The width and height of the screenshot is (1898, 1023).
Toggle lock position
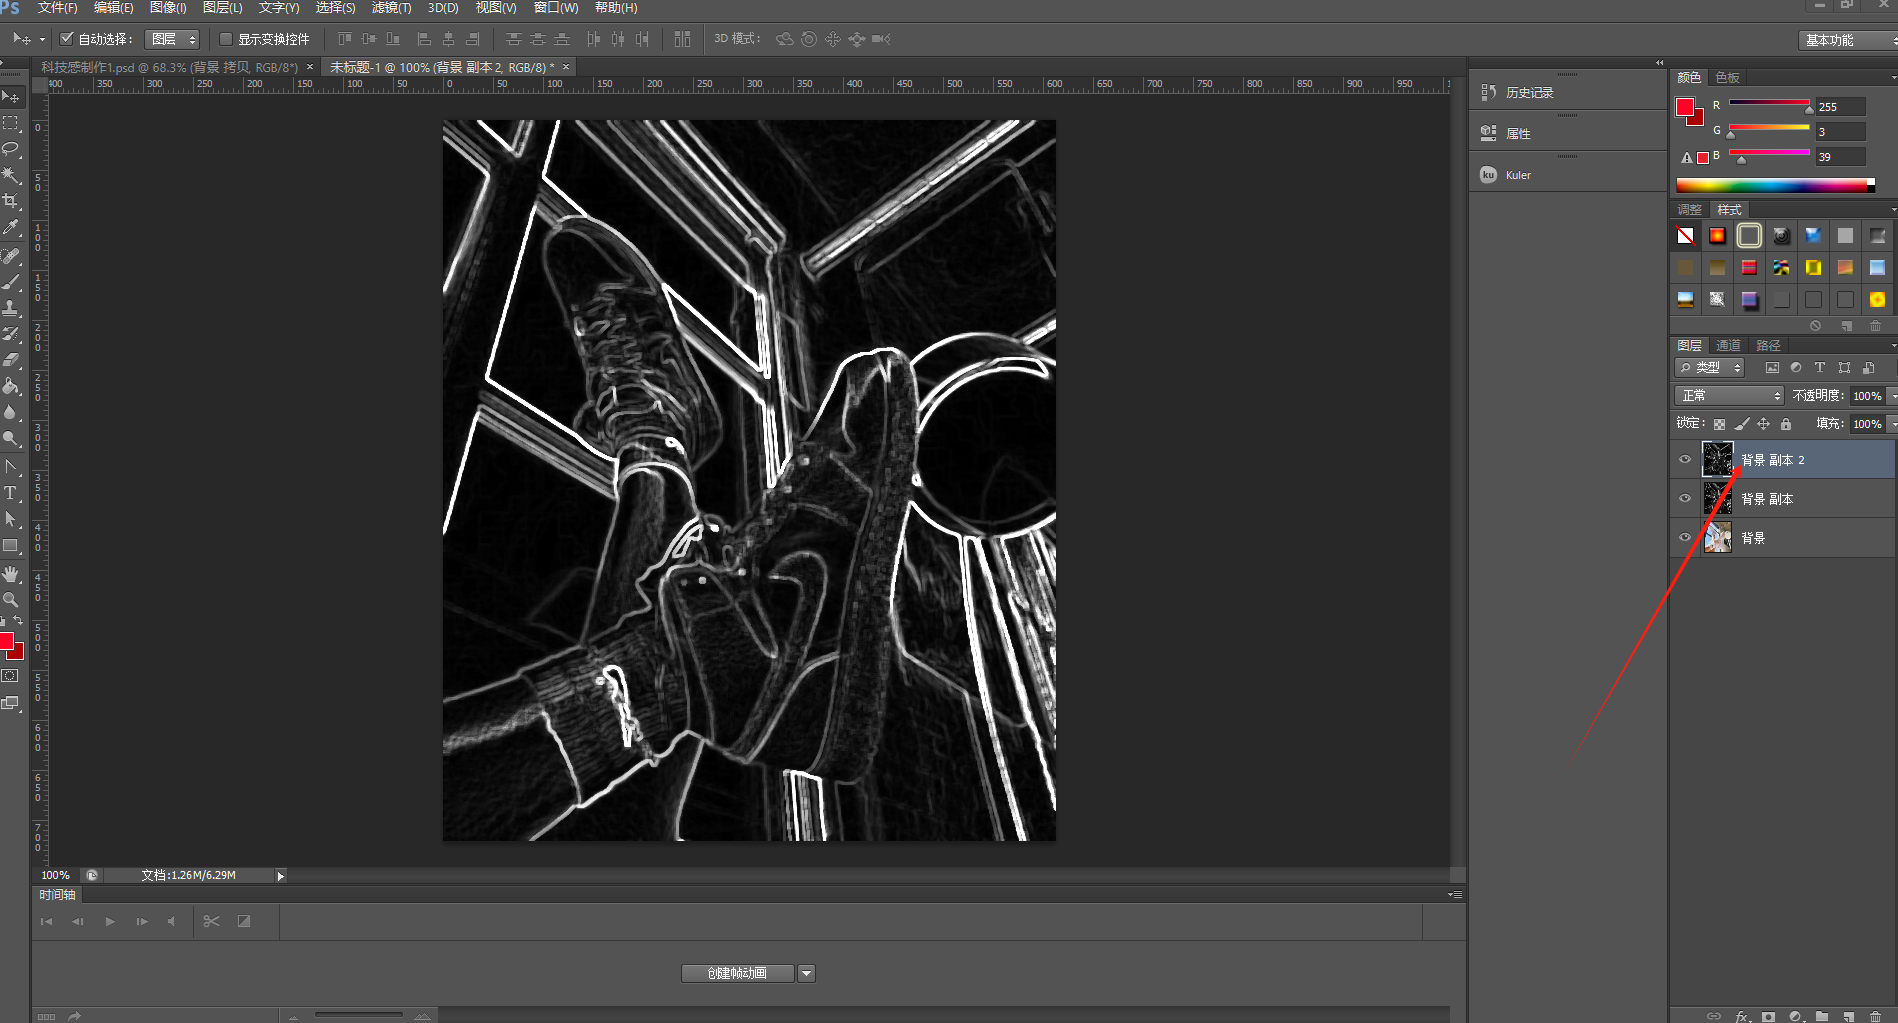pyautogui.click(x=1764, y=424)
